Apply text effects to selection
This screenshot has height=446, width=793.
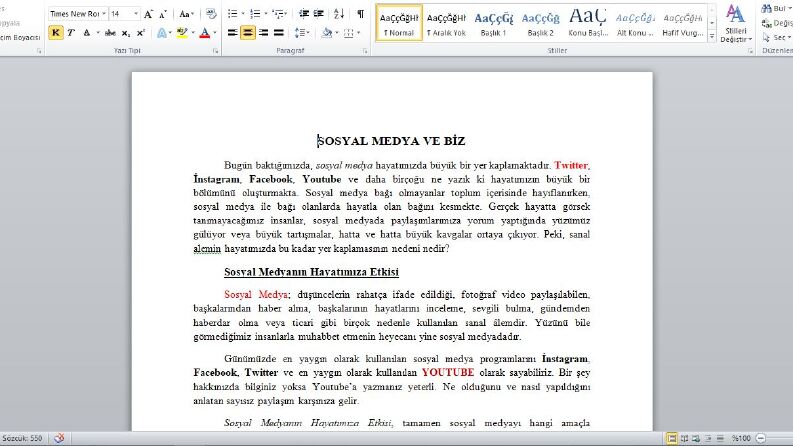point(161,33)
